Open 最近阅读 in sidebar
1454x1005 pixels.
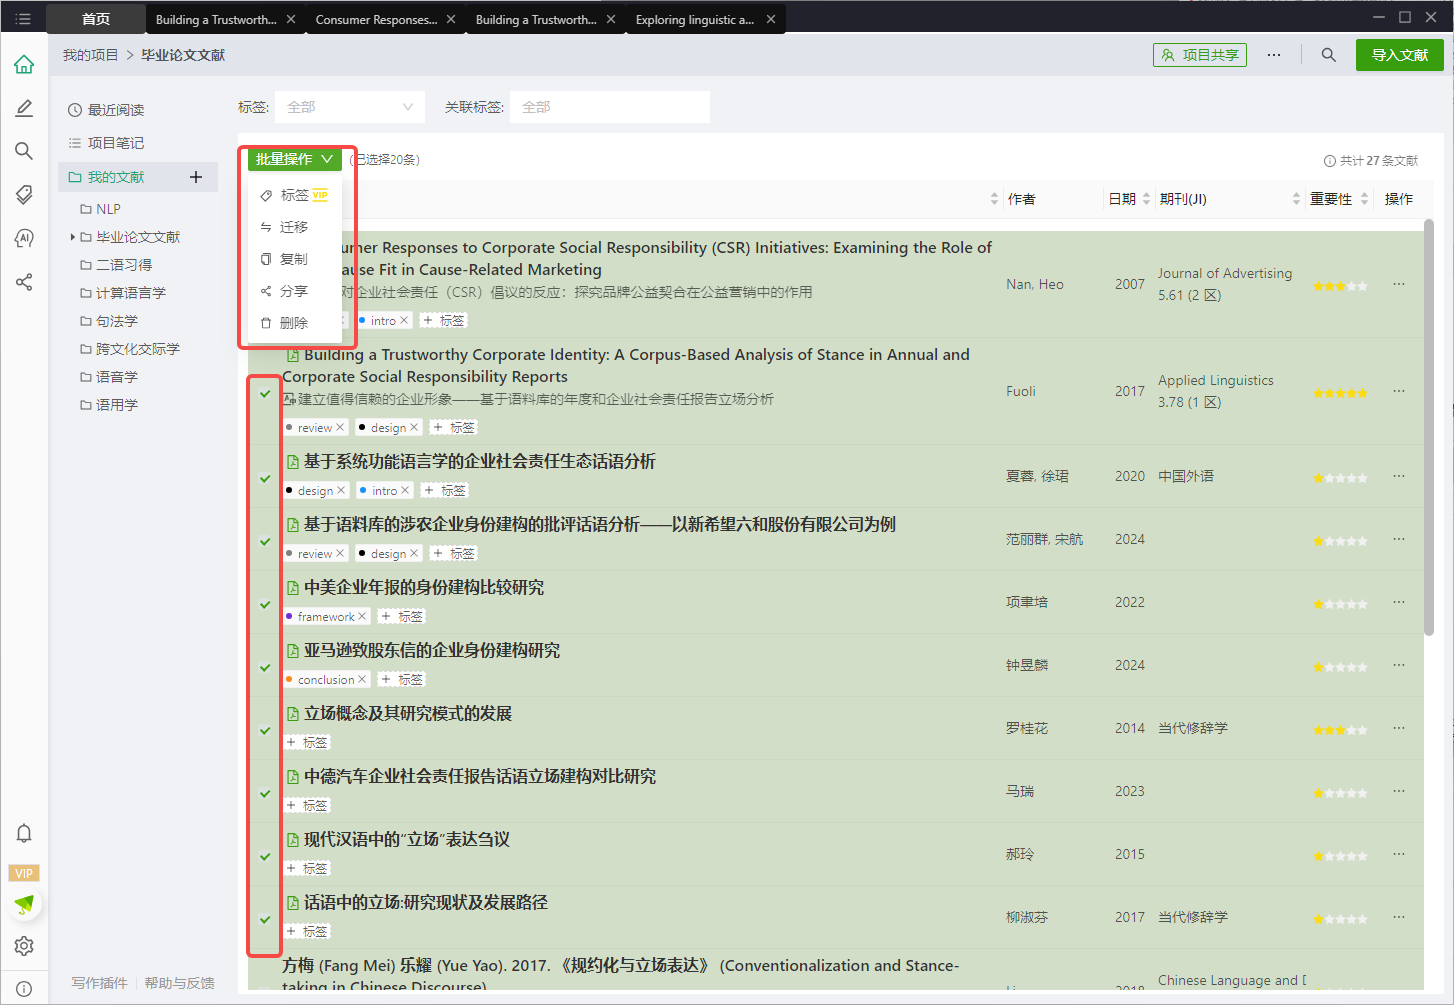(x=106, y=110)
